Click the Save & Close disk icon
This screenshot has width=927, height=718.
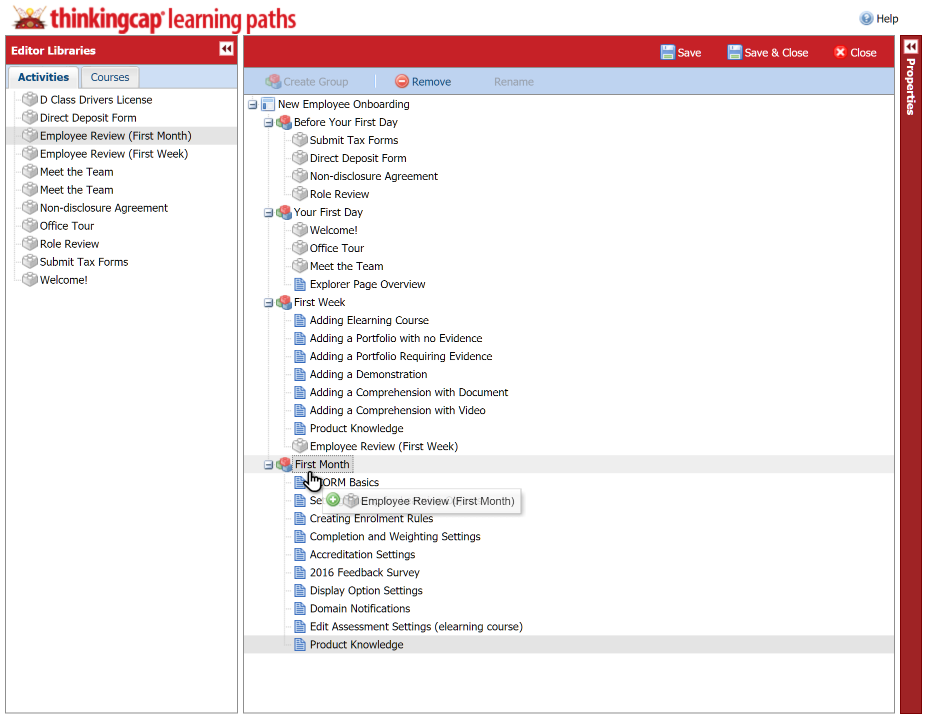[734, 52]
